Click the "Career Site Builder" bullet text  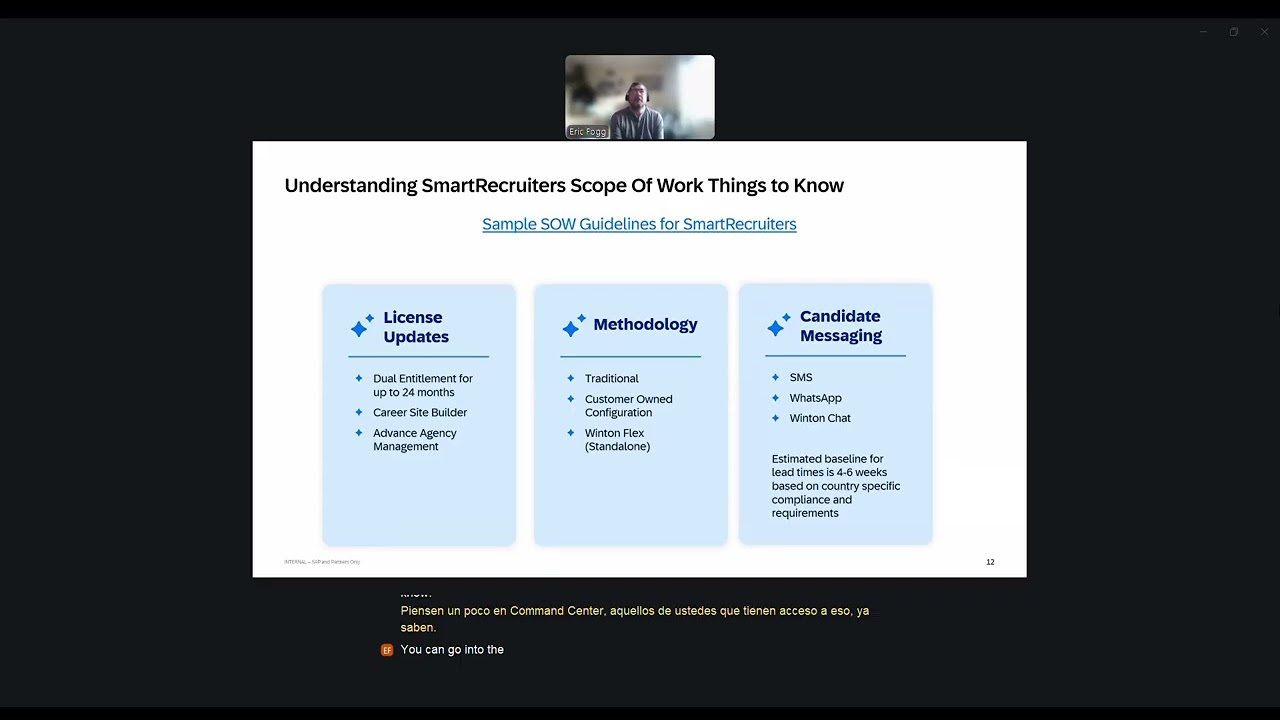click(420, 412)
